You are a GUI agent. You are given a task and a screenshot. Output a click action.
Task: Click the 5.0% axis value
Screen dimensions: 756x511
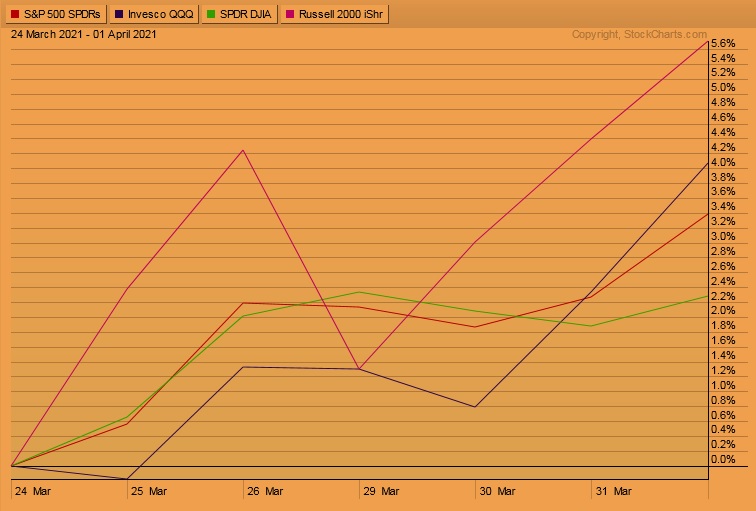pos(723,87)
